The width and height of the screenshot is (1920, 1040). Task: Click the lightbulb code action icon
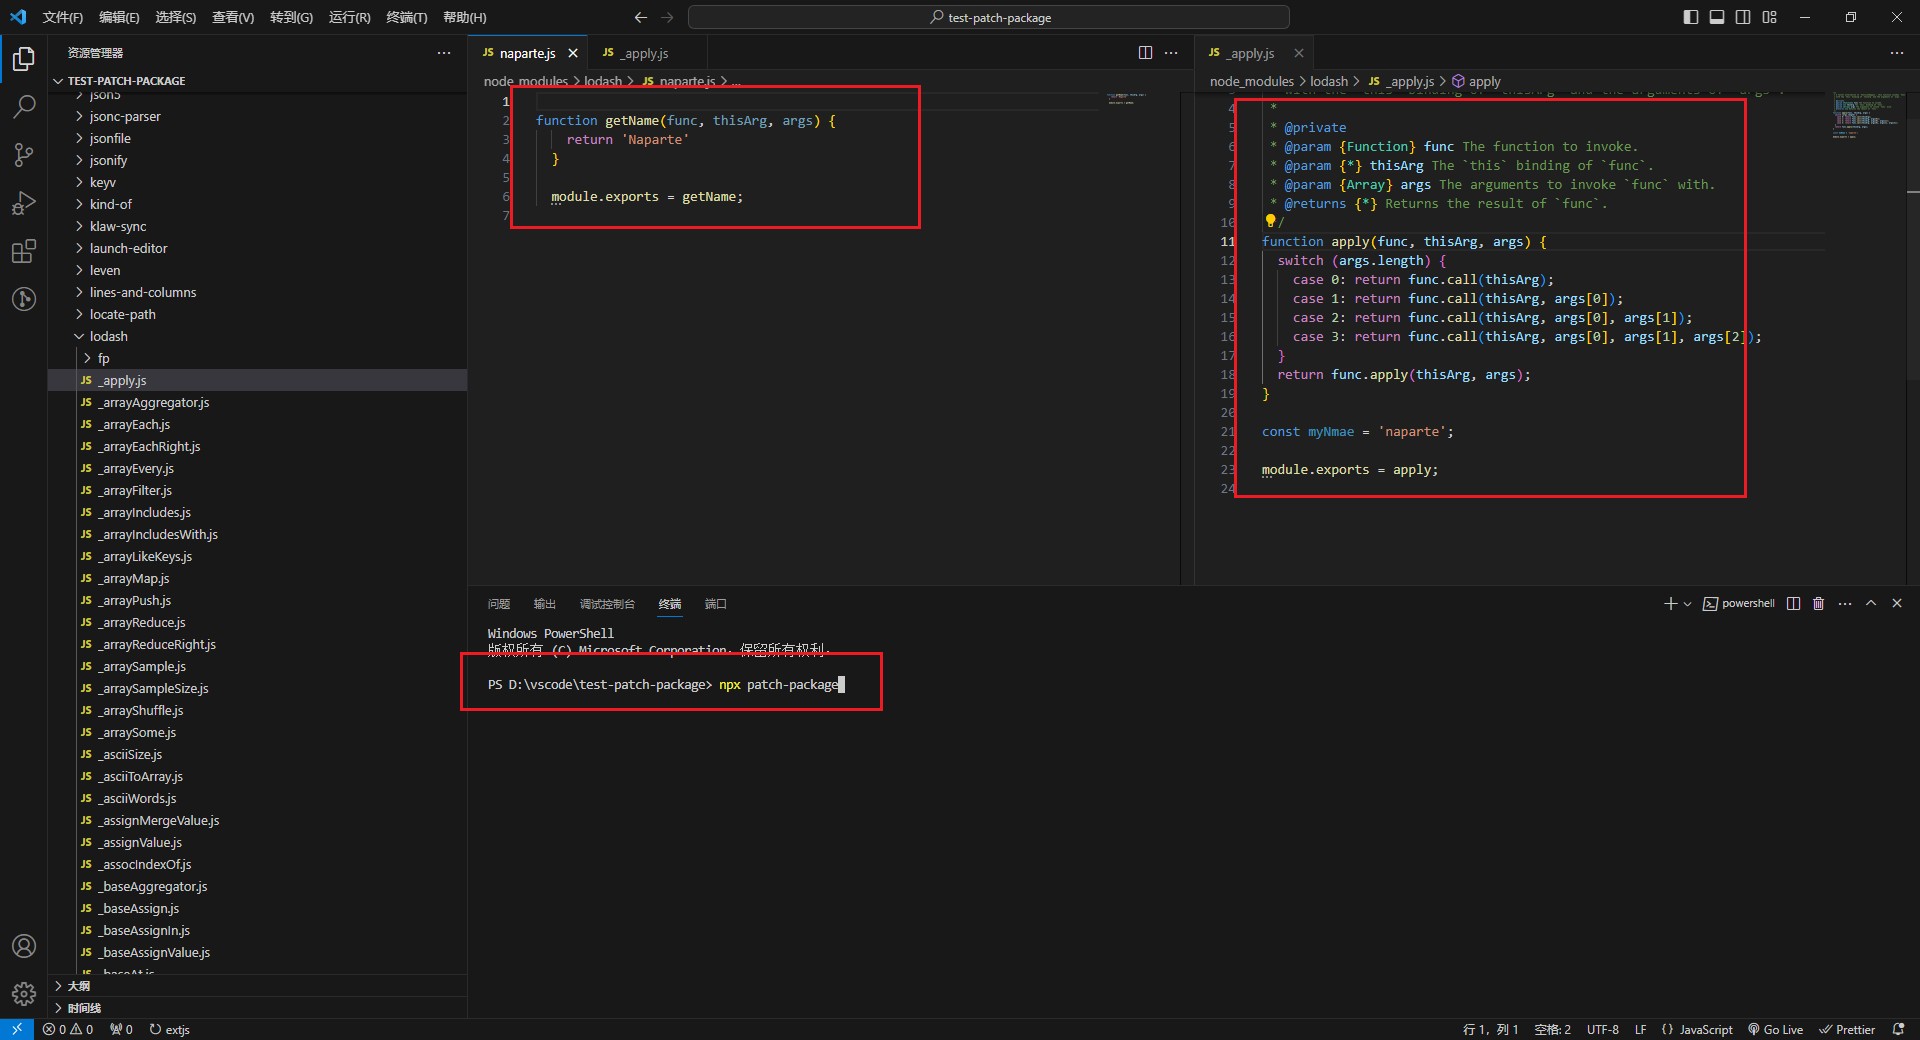[1270, 222]
